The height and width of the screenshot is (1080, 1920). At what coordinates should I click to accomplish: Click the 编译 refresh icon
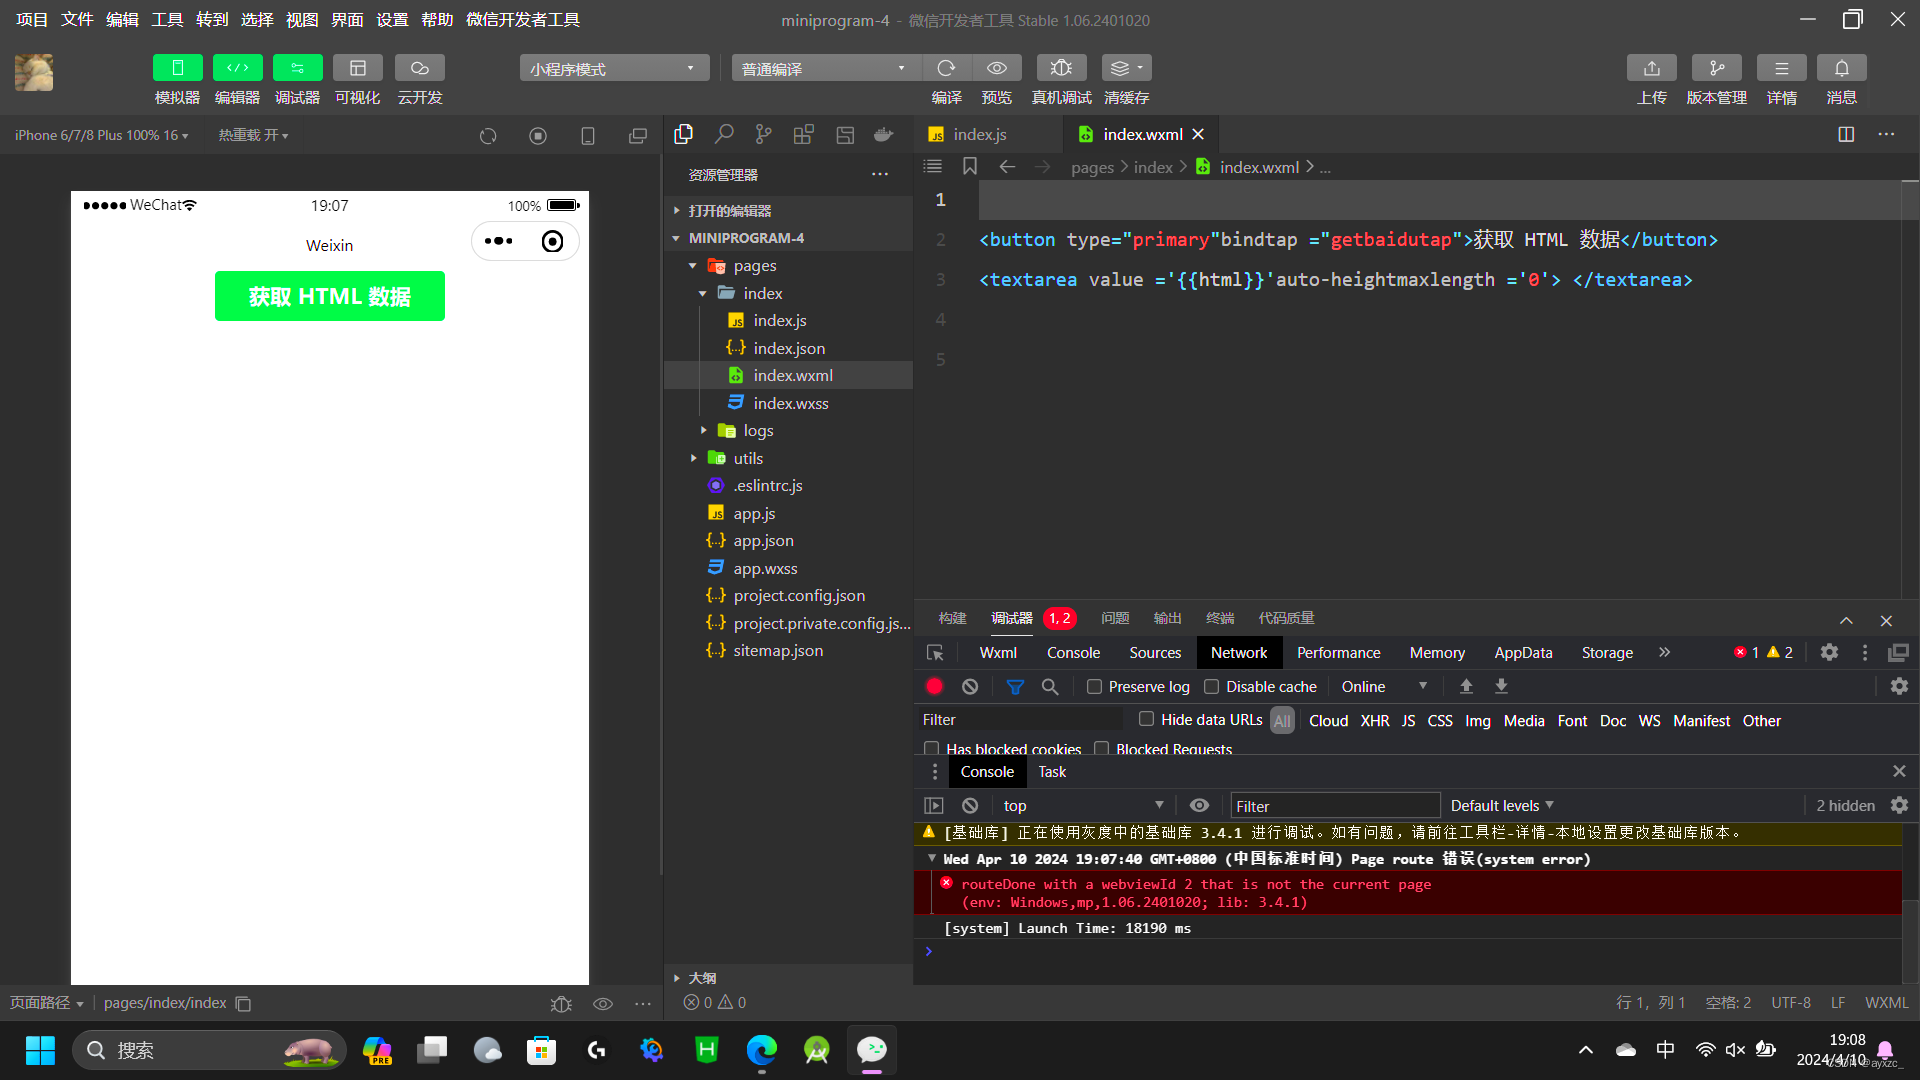pos(946,68)
